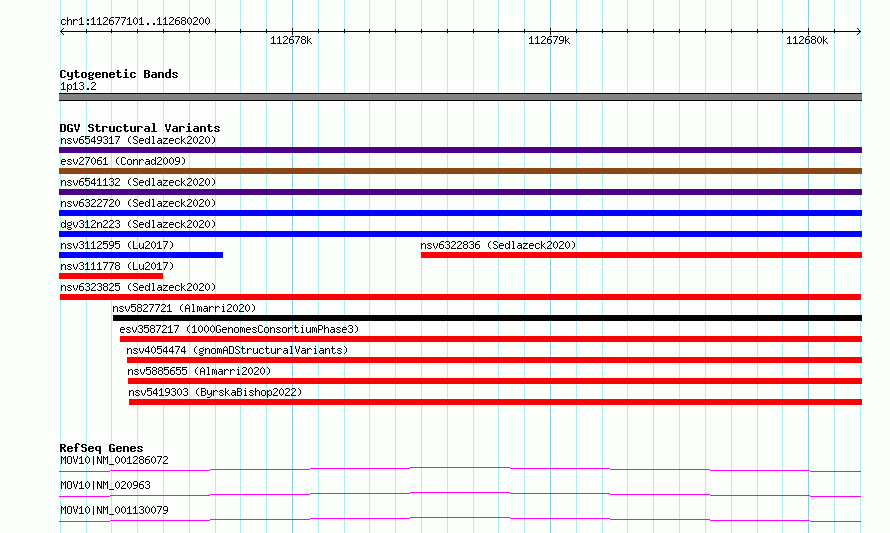Click the right arrow end of ruler
The image size is (890, 533).
(x=859, y=31)
